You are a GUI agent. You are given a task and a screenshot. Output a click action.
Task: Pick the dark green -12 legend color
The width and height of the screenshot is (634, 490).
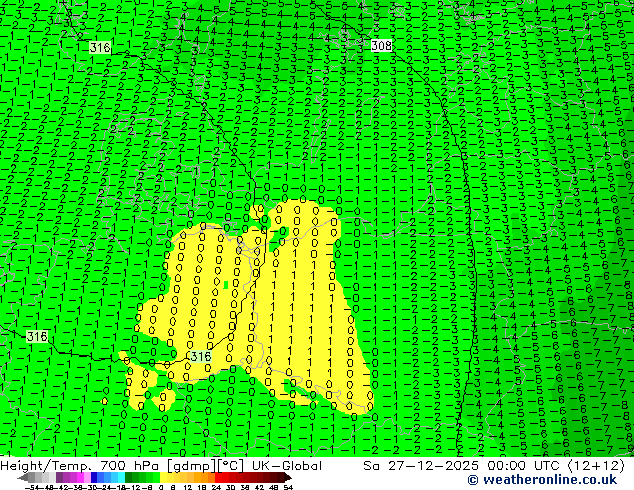[x=129, y=478]
